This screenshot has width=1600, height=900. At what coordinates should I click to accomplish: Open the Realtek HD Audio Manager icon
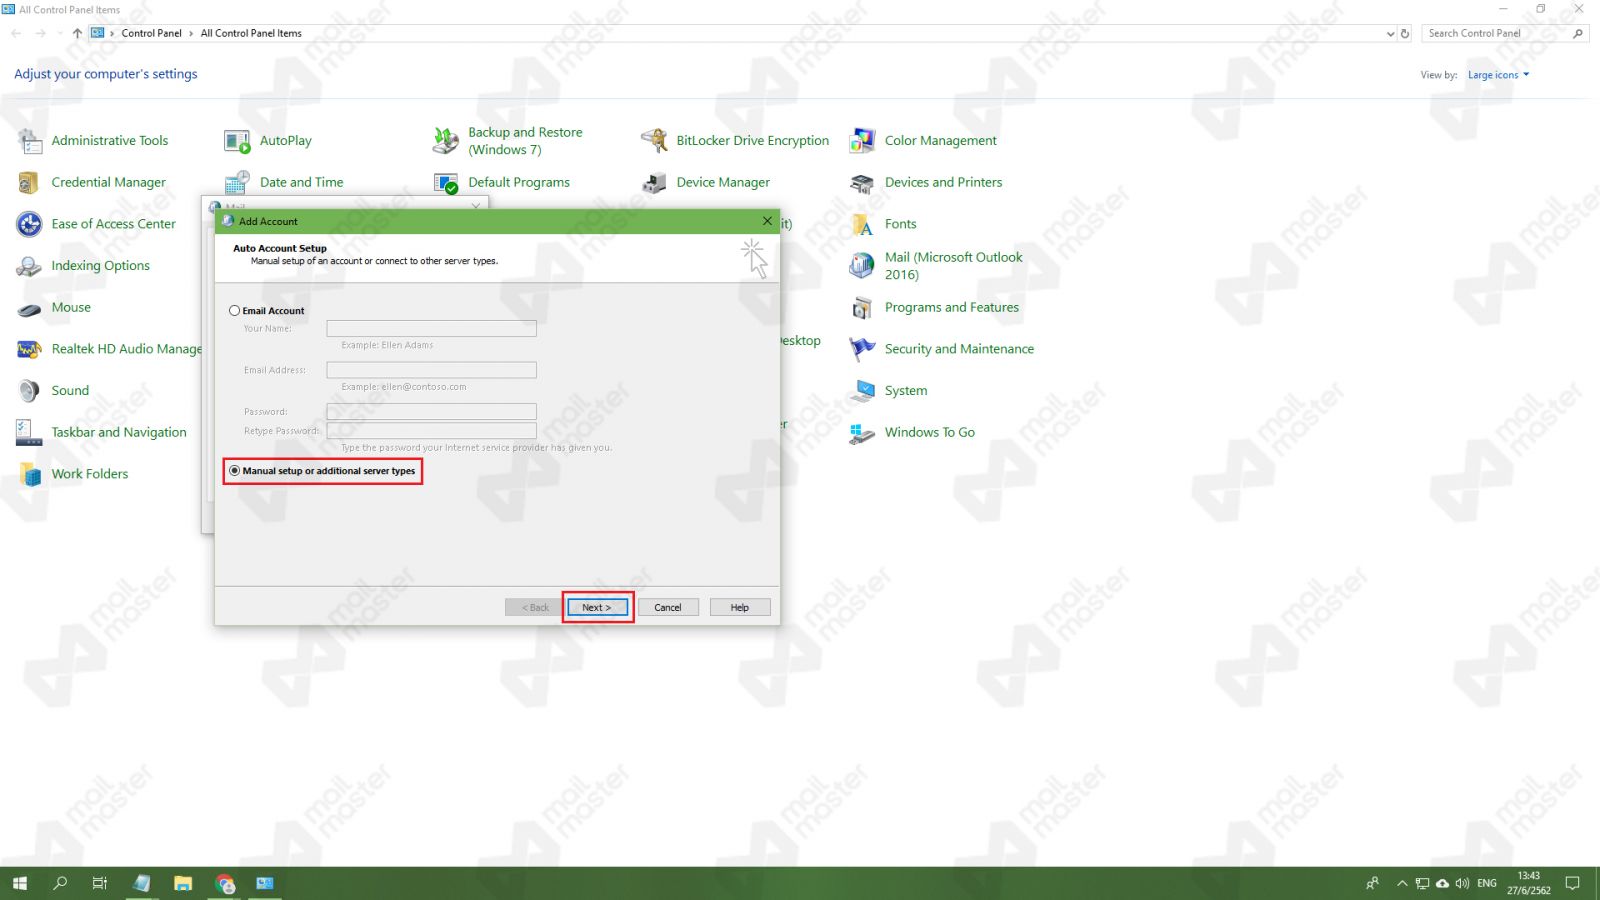click(x=30, y=349)
